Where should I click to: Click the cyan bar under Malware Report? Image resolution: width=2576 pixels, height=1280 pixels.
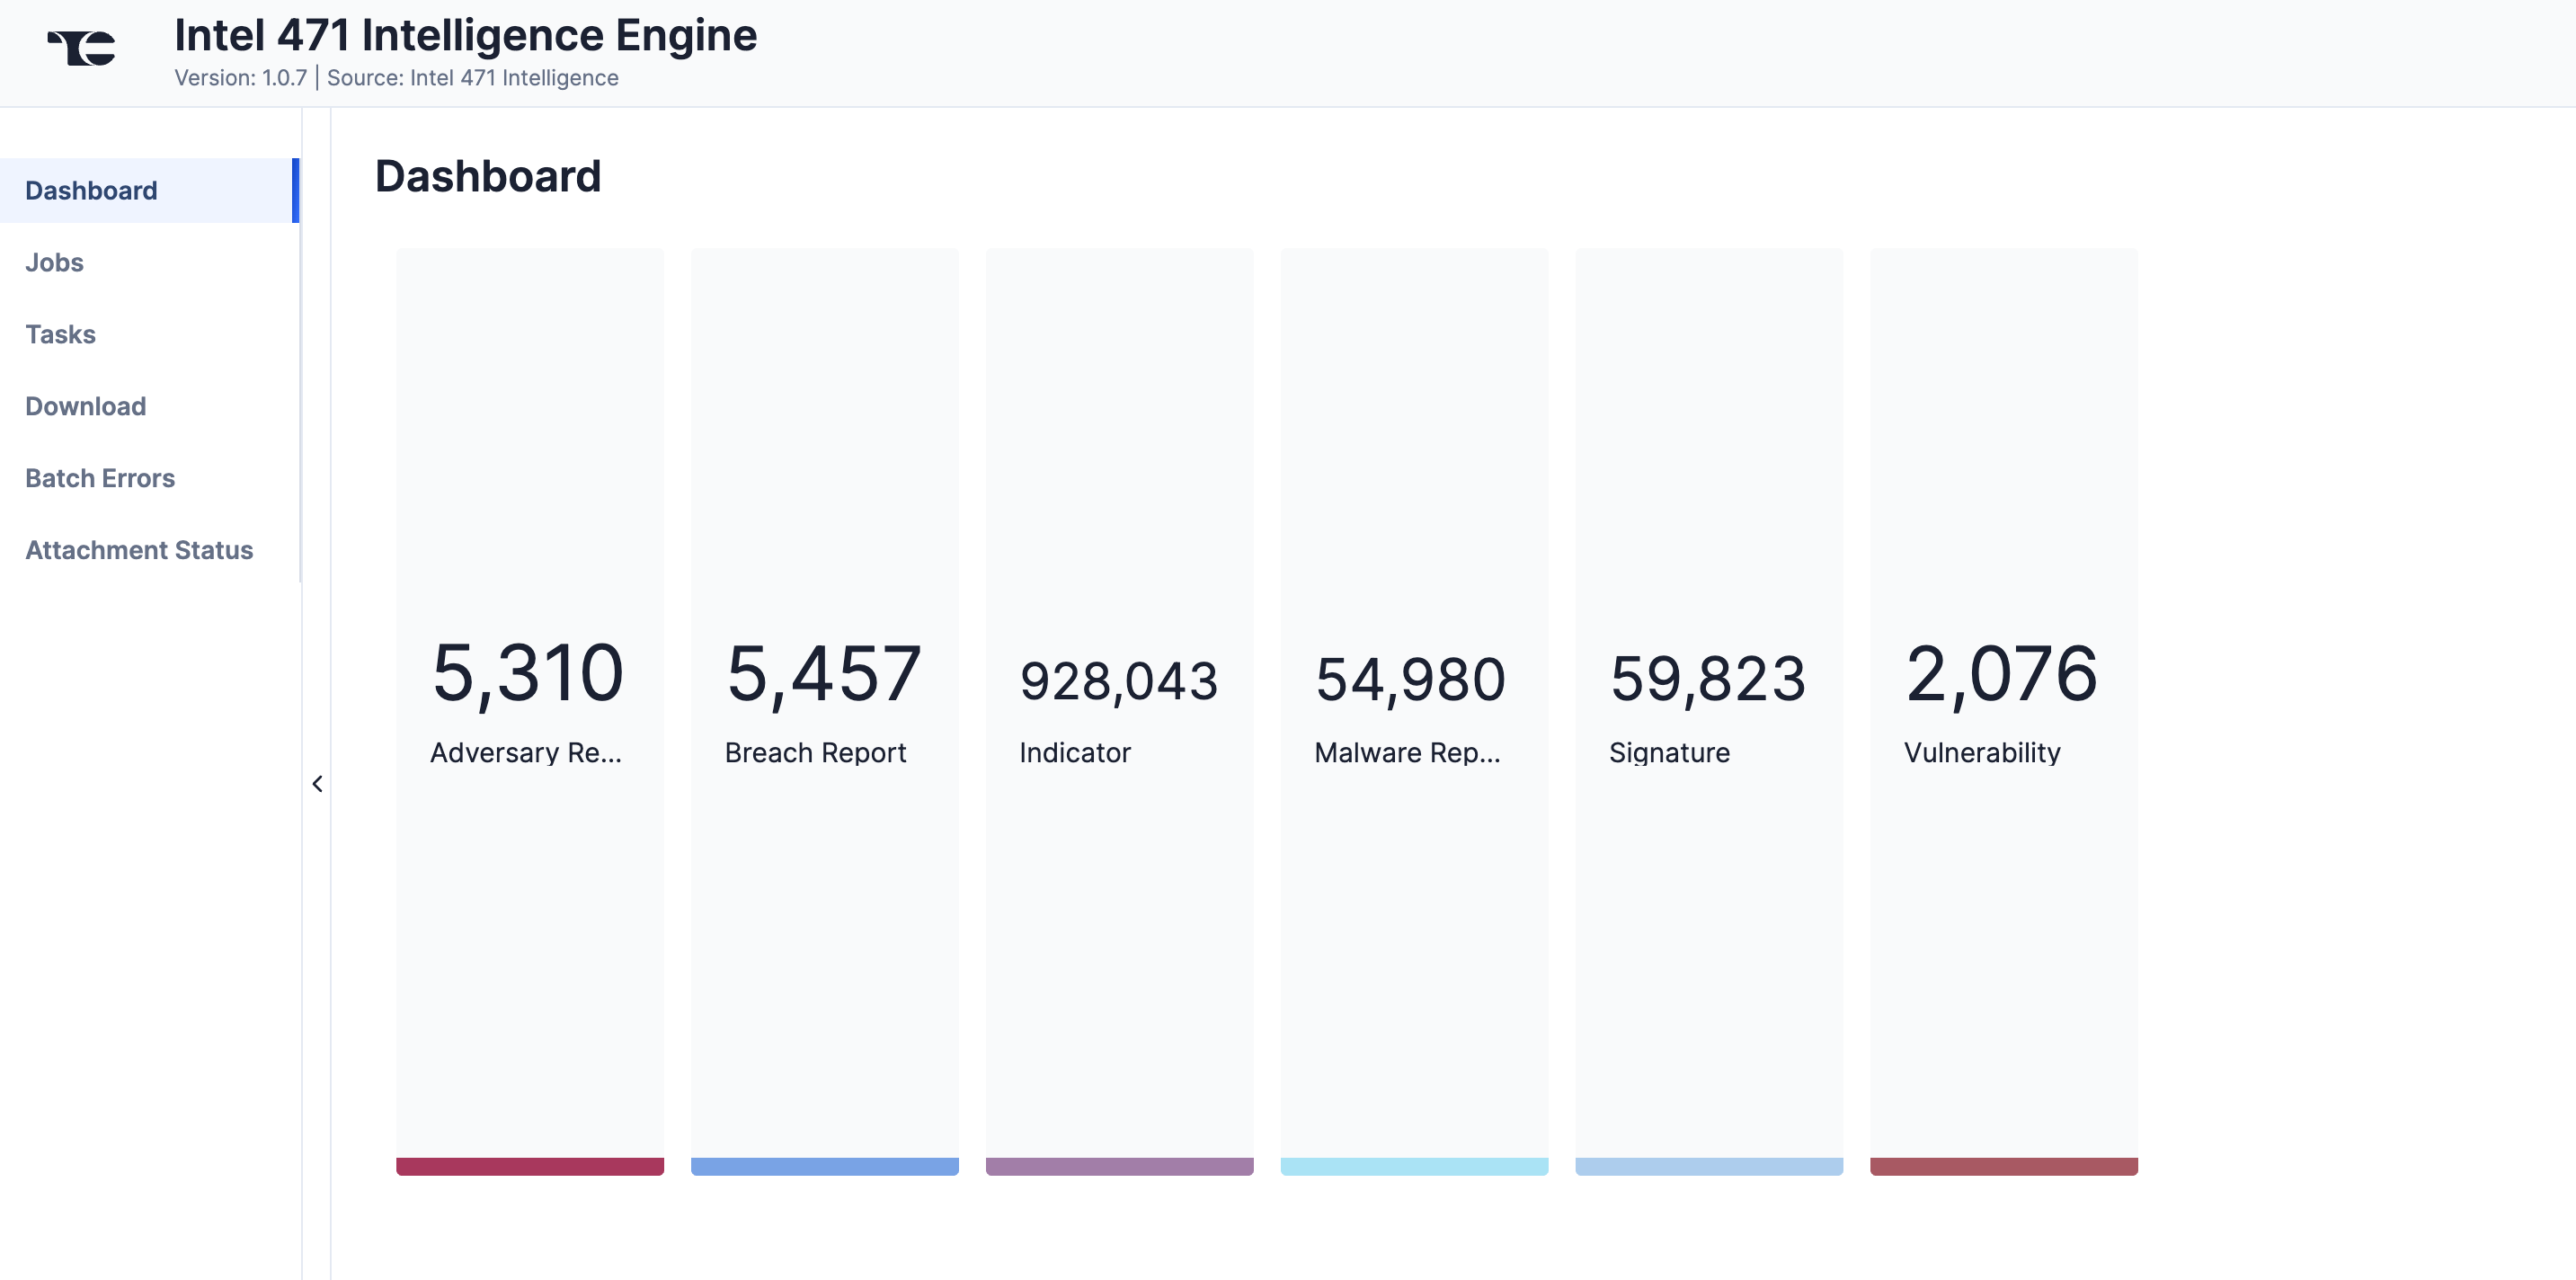point(1414,1166)
